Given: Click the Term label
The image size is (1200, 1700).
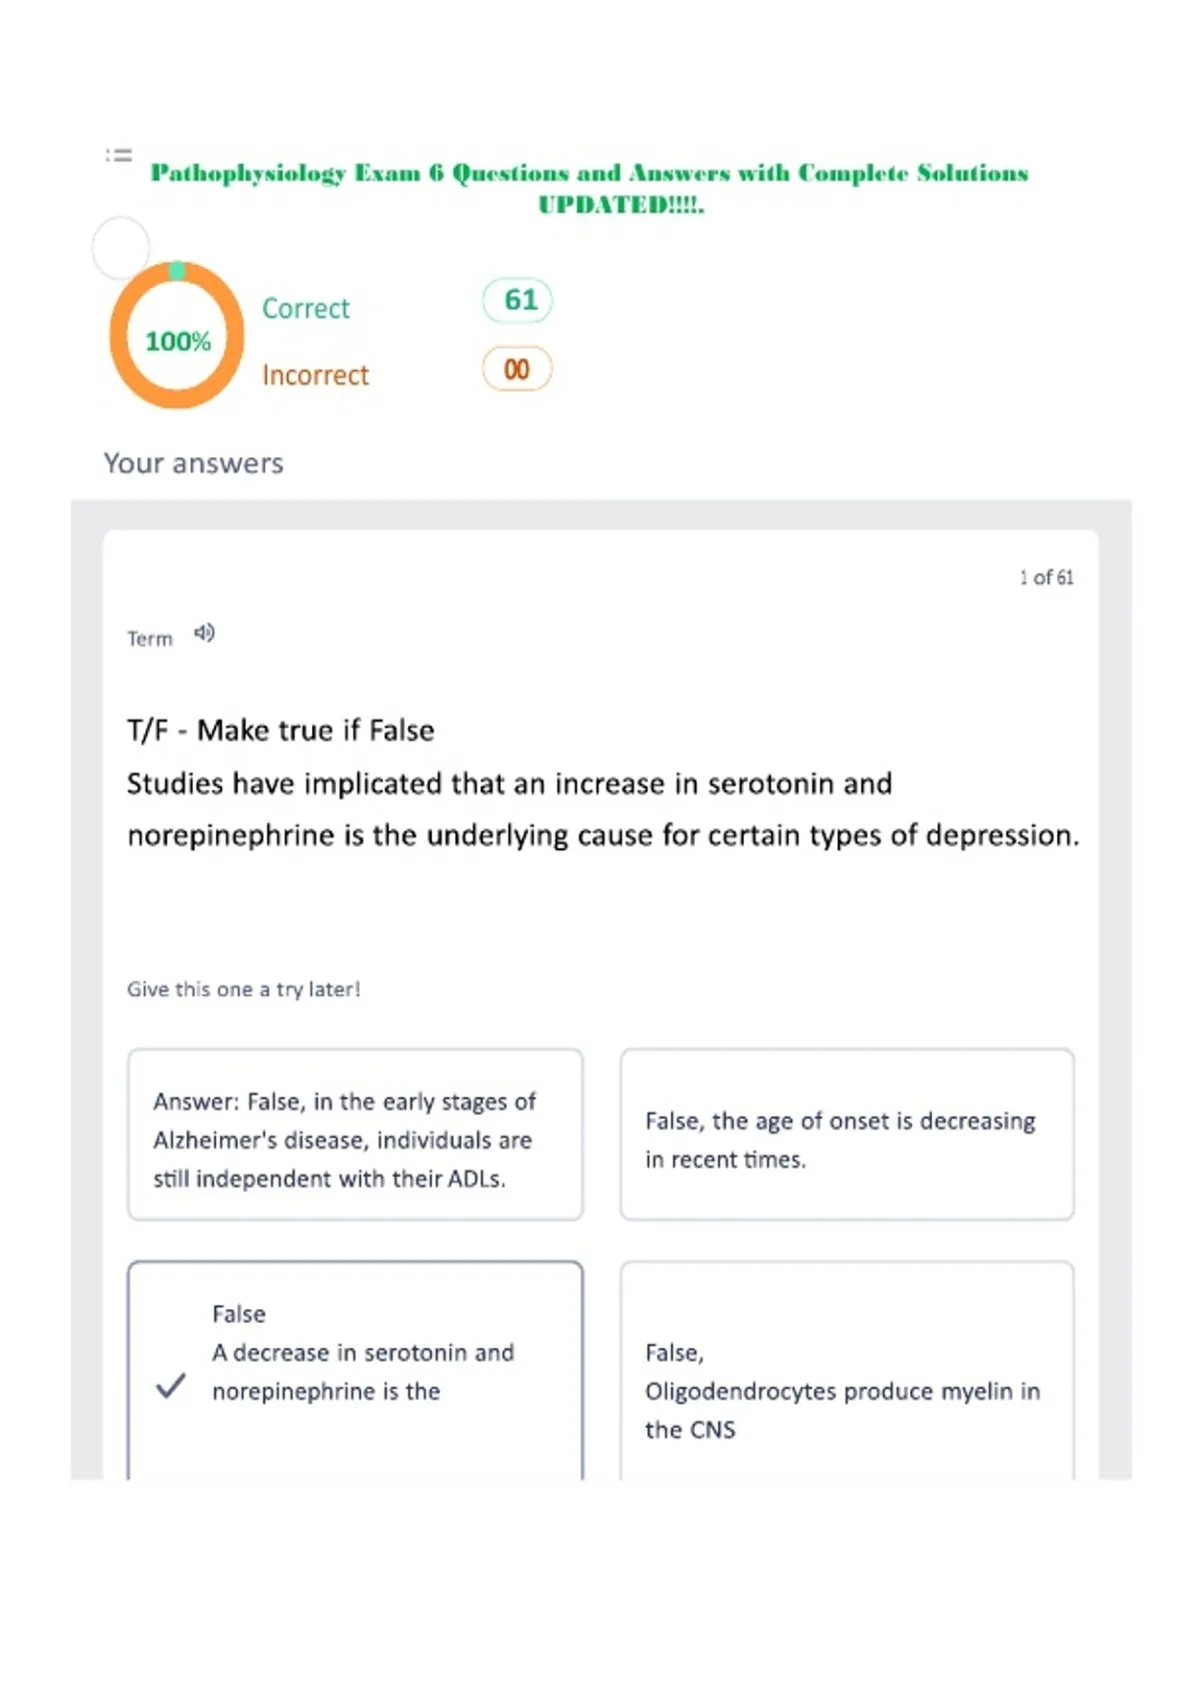Looking at the screenshot, I should [150, 638].
